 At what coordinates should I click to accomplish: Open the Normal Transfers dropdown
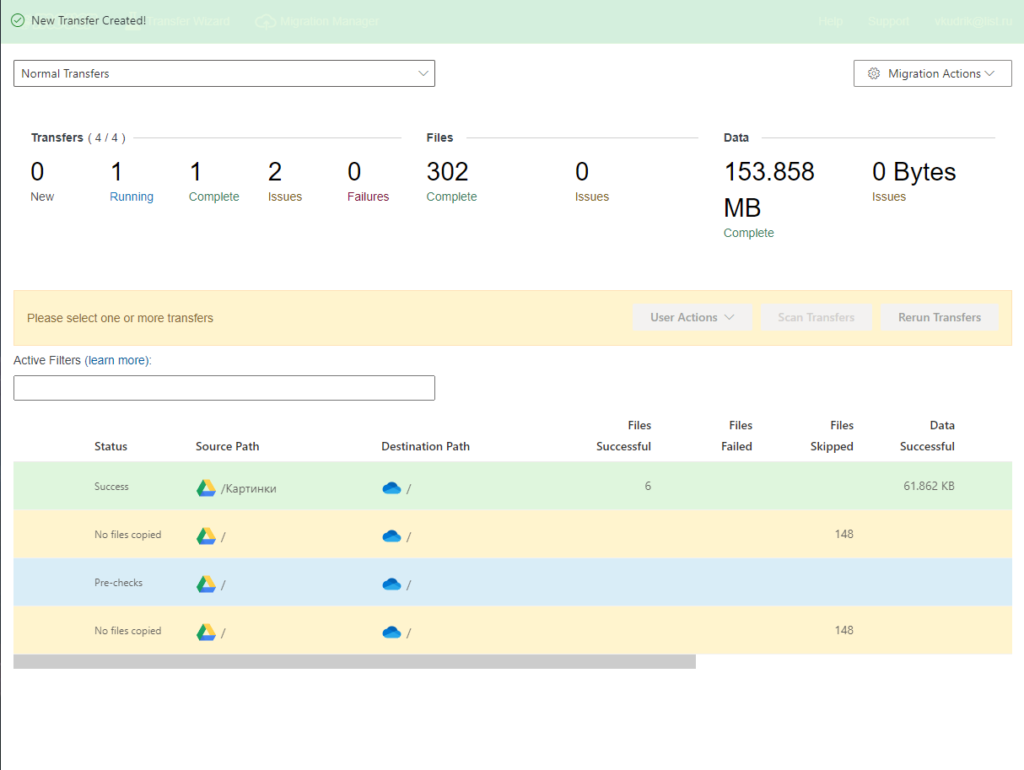[224, 74]
